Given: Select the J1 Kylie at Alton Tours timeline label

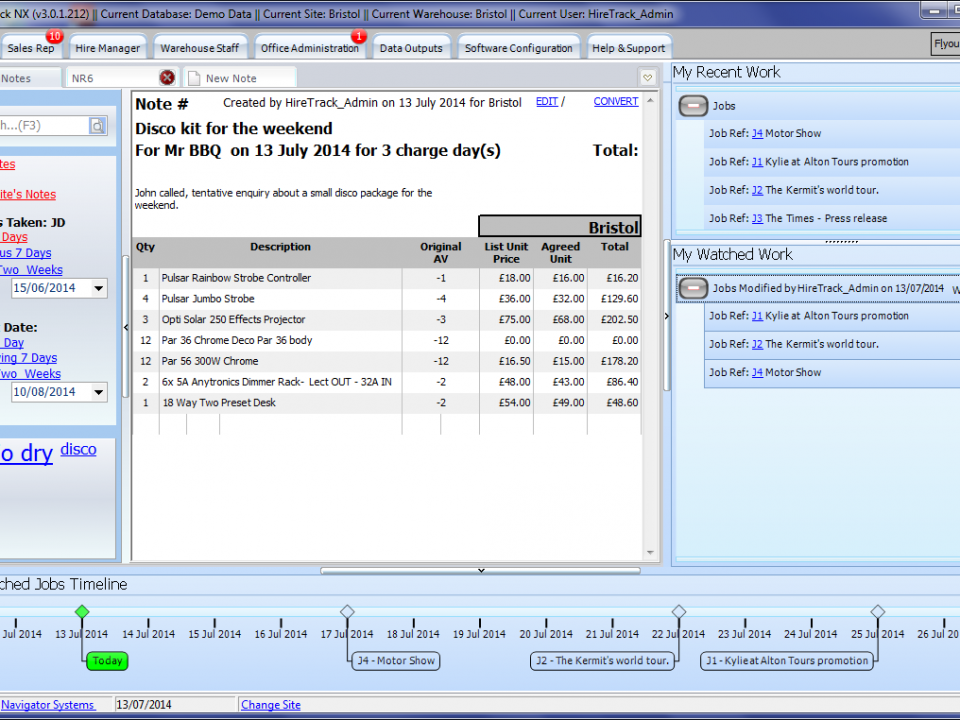Looking at the screenshot, I should [787, 661].
